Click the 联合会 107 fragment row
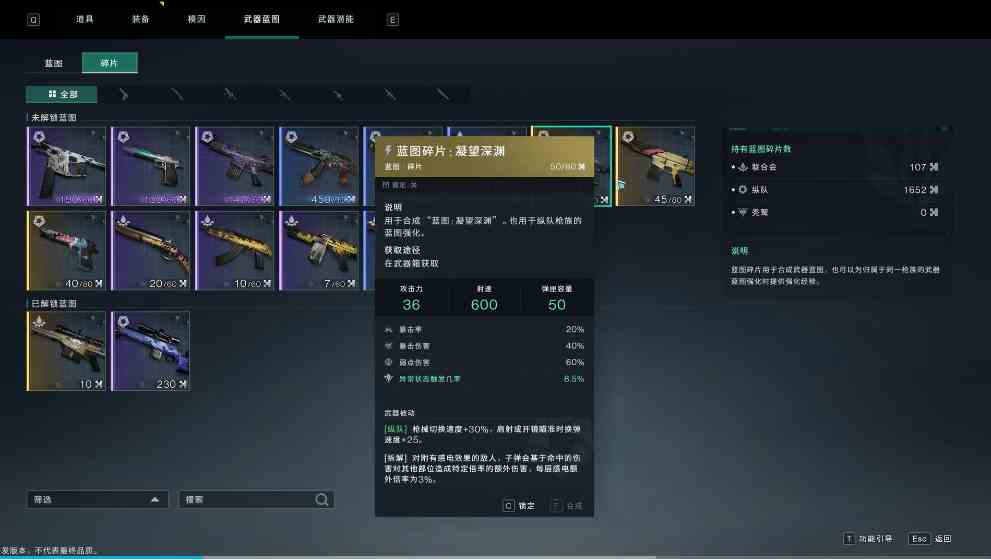This screenshot has width=991, height=560. pos(835,167)
